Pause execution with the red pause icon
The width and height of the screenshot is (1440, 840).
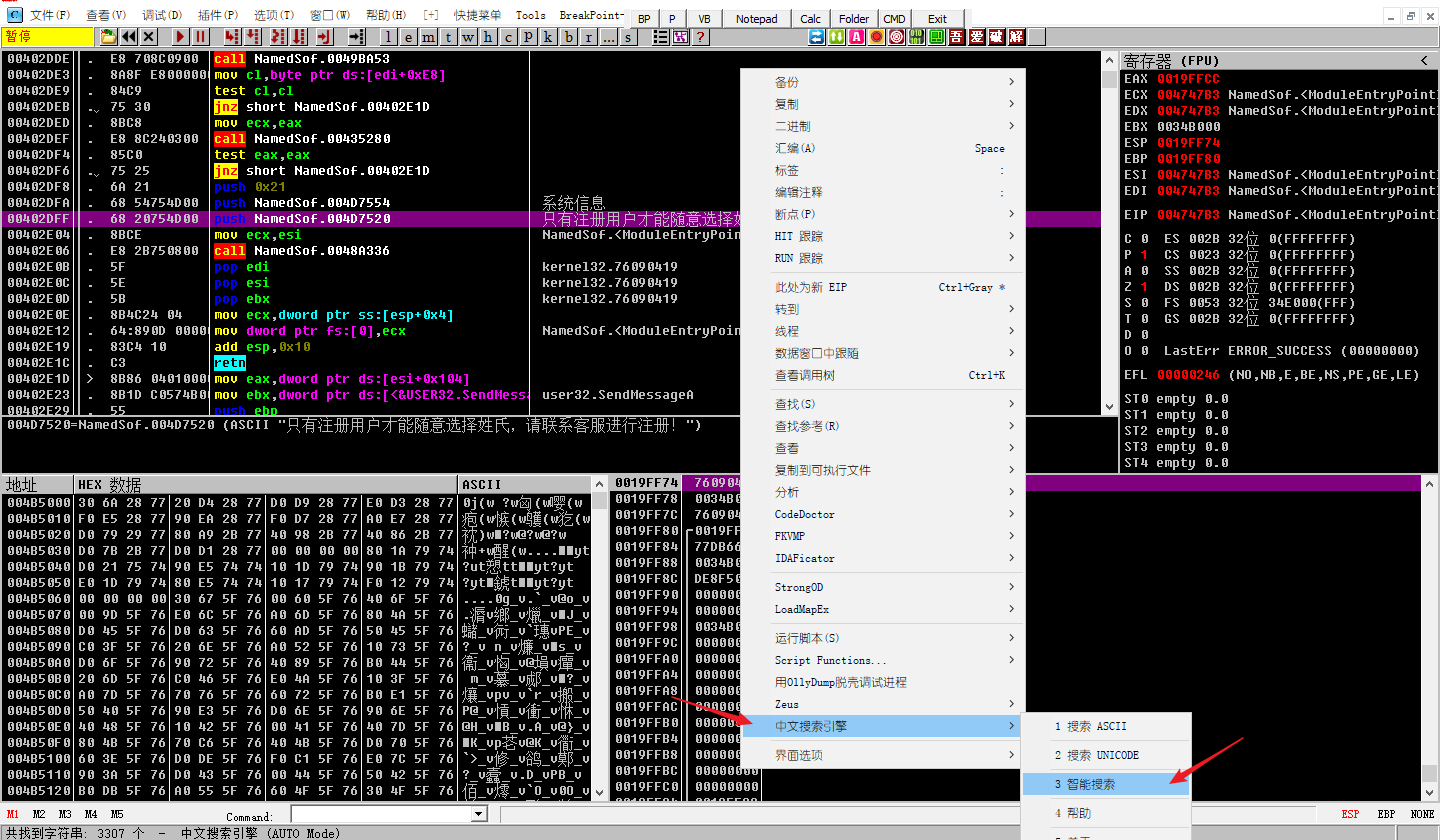click(x=201, y=37)
